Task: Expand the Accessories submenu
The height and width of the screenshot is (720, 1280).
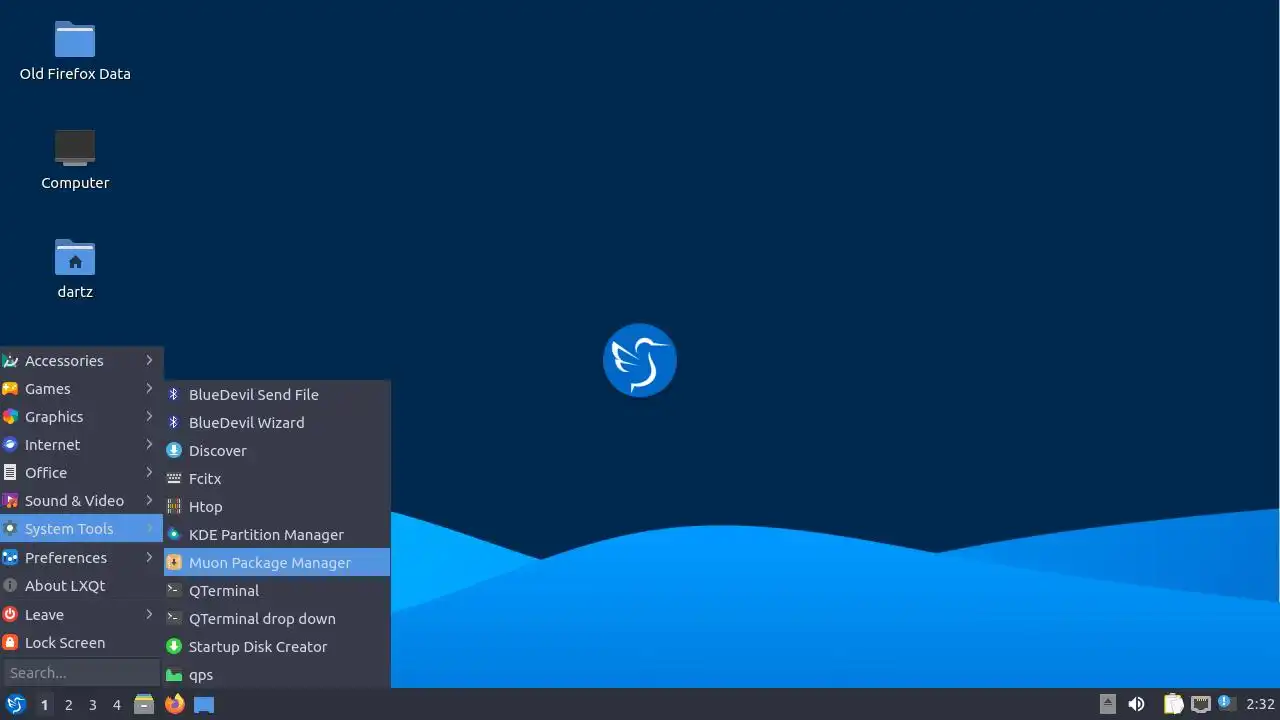Action: pyautogui.click(x=81, y=360)
